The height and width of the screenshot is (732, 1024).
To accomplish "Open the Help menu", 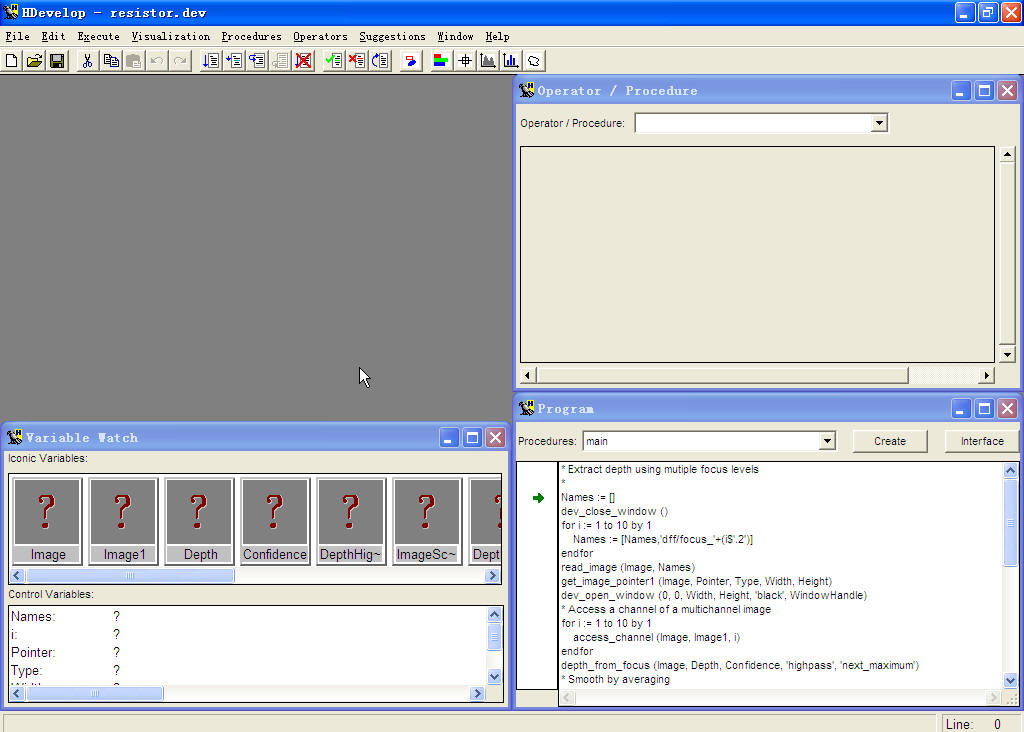I will (x=497, y=37).
